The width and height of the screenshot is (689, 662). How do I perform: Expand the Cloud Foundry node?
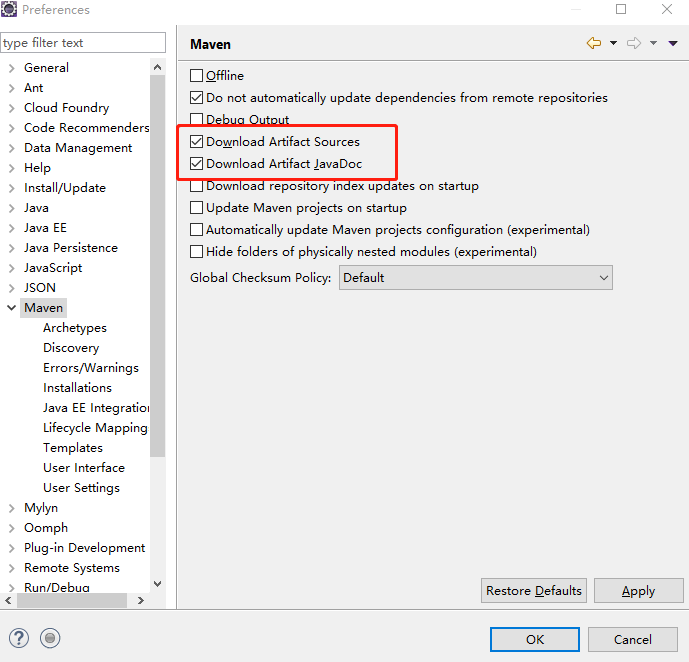[12, 108]
